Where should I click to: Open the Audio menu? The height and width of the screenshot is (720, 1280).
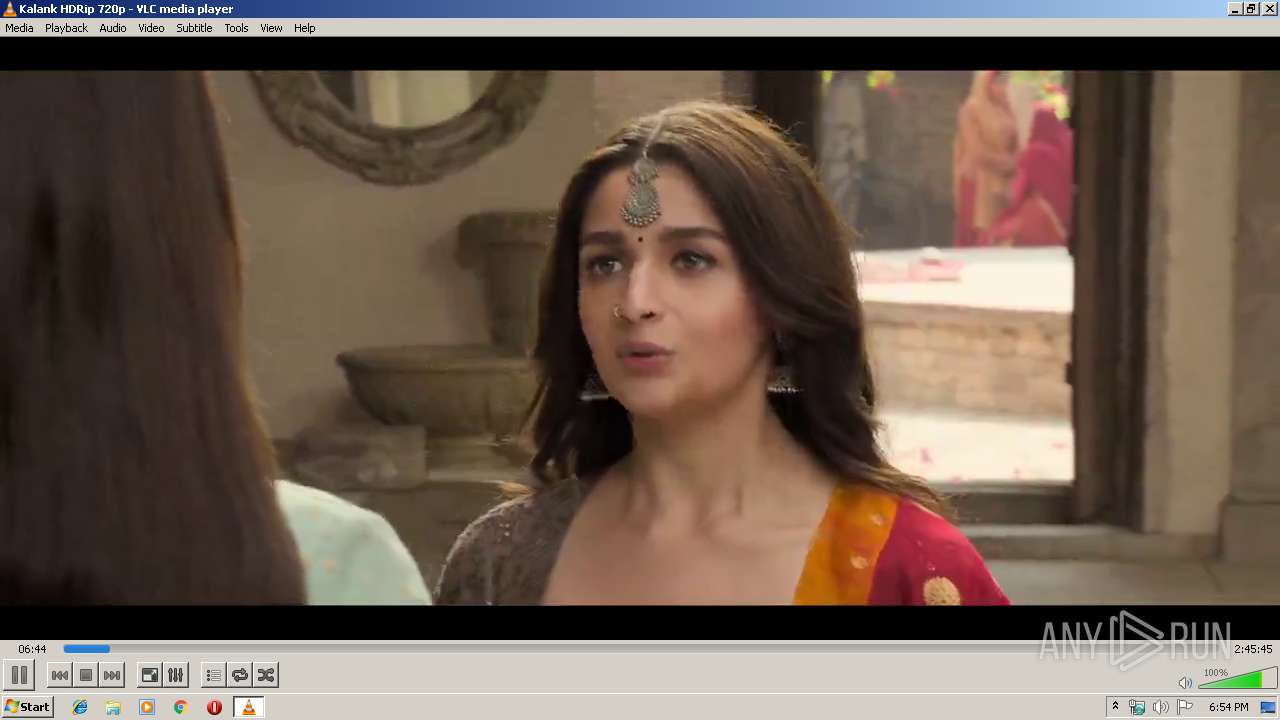tap(112, 28)
